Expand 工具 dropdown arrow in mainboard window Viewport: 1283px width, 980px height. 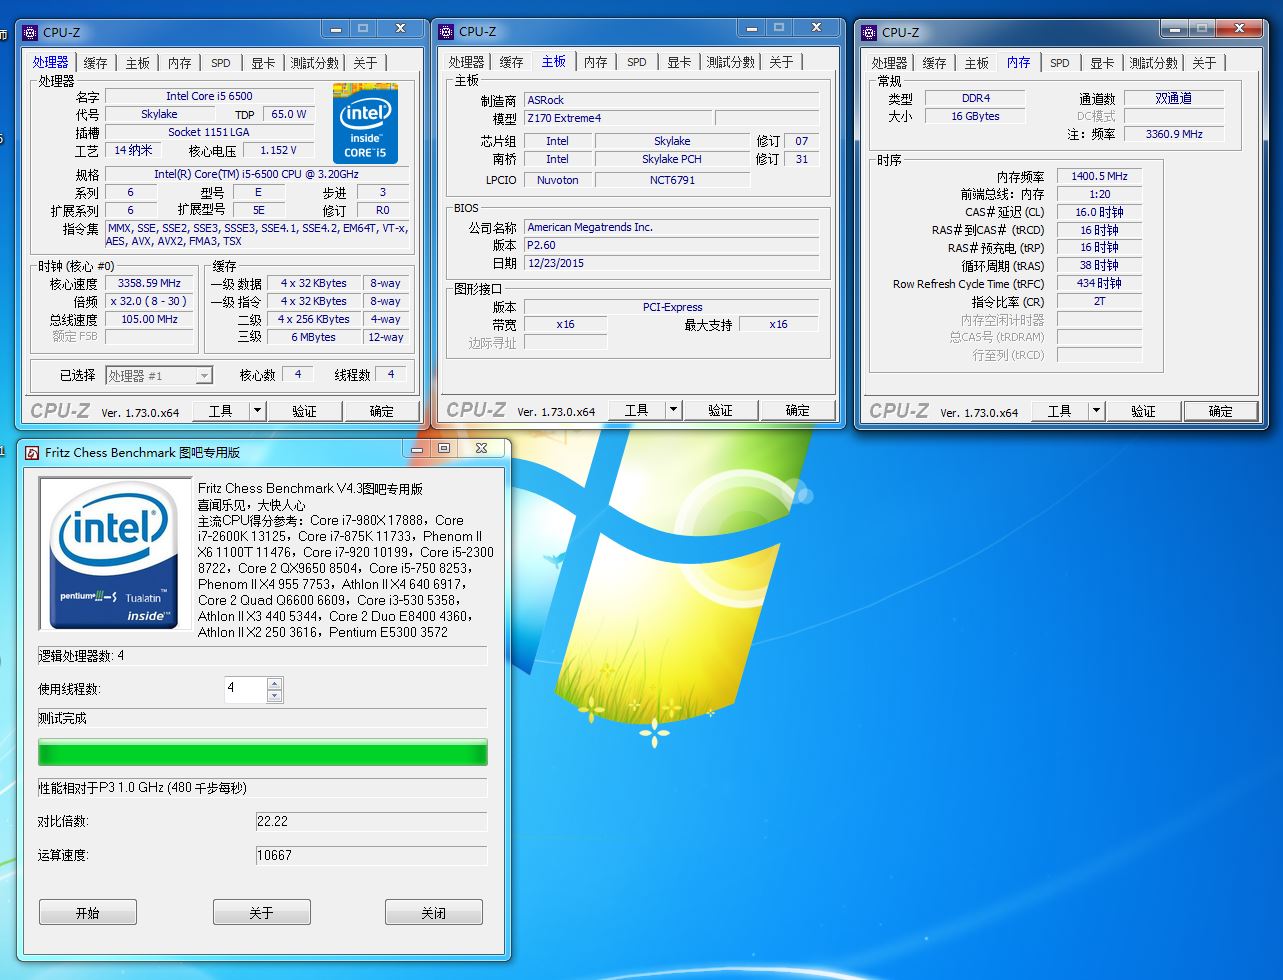[x=673, y=410]
